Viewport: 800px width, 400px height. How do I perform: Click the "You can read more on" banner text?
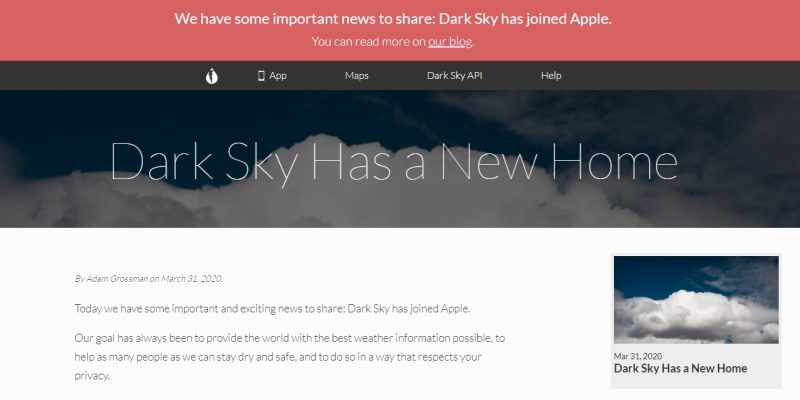368,42
